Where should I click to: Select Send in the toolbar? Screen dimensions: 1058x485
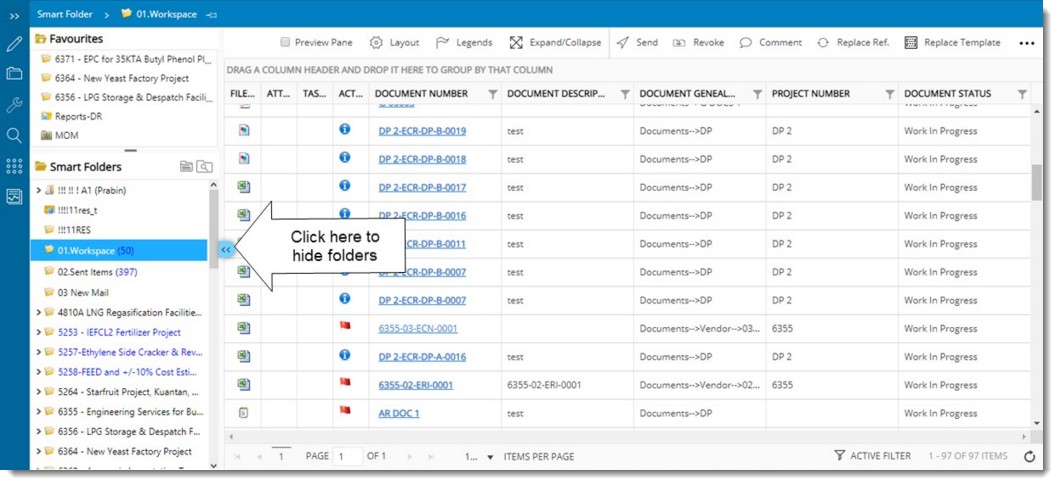pos(636,43)
